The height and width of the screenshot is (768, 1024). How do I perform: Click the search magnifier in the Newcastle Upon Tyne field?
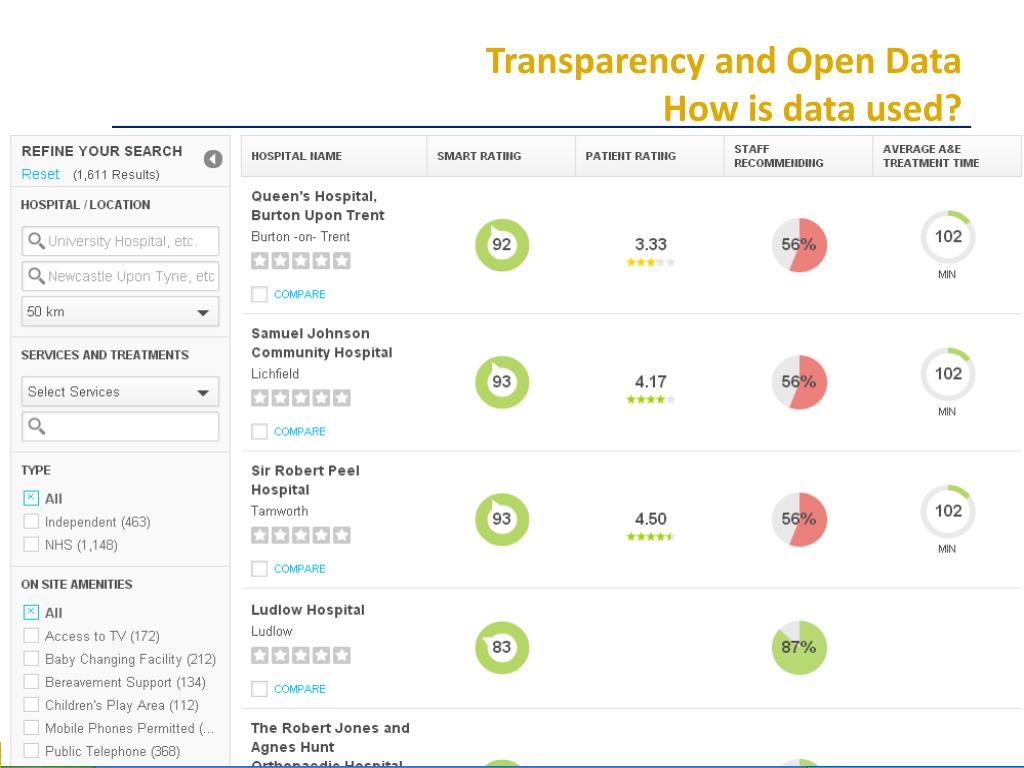pyautogui.click(x=37, y=276)
